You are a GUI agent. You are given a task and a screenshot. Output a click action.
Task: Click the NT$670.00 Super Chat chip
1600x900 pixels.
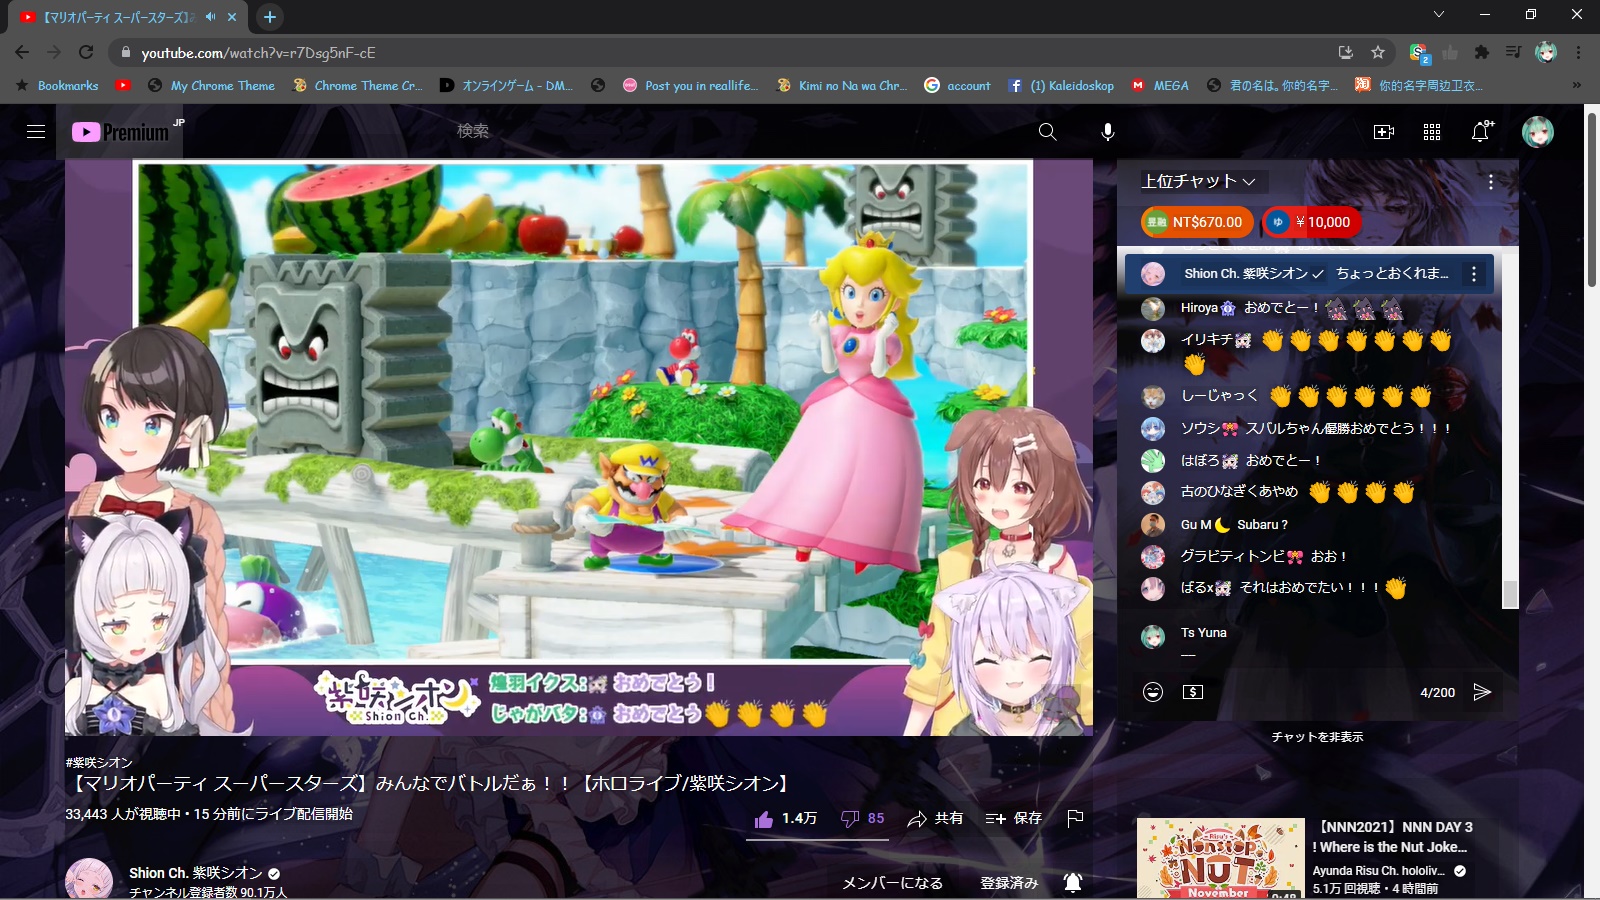coord(1196,222)
